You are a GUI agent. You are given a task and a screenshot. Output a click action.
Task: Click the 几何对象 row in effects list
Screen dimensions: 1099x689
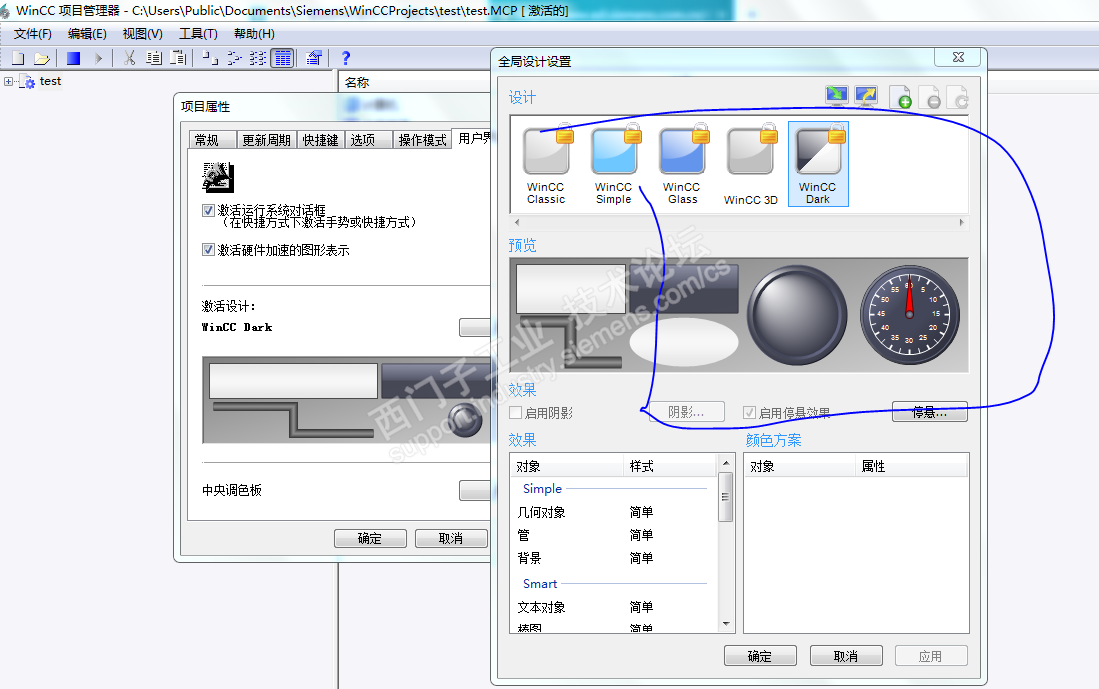[613, 512]
